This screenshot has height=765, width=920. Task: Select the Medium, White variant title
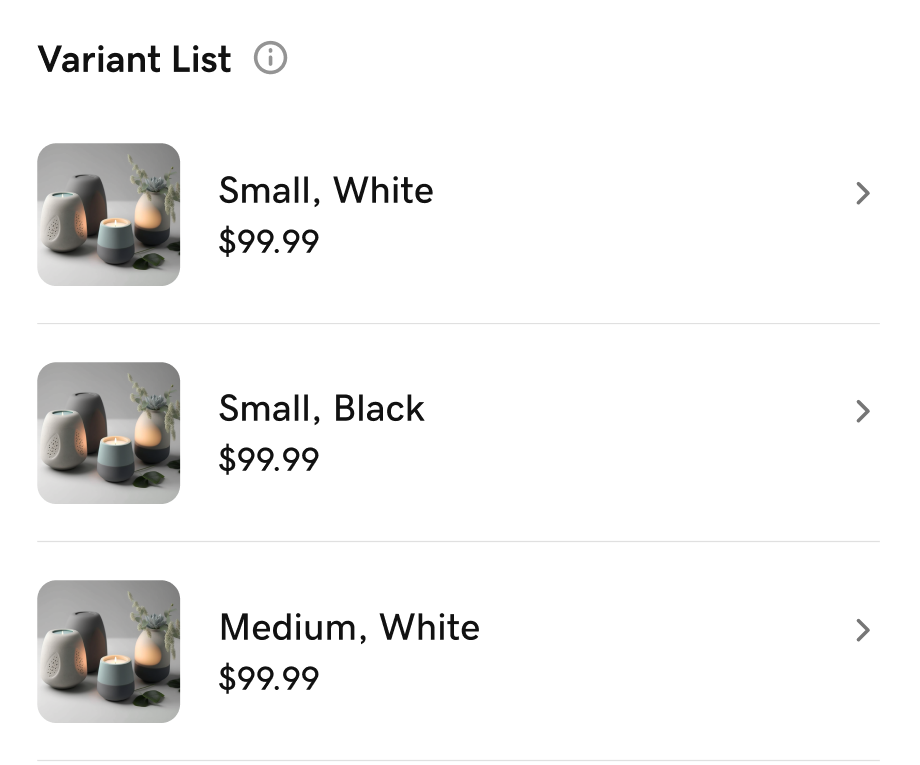tap(349, 627)
